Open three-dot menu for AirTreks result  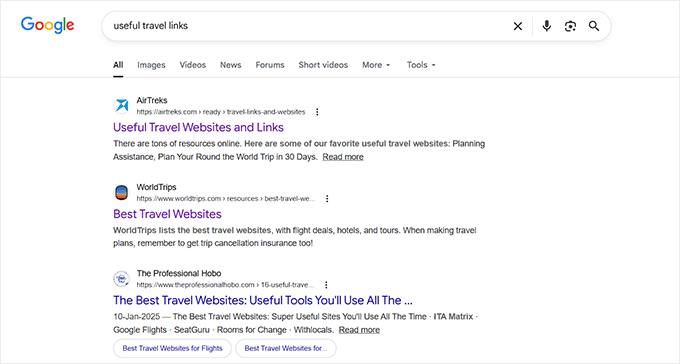(x=317, y=112)
